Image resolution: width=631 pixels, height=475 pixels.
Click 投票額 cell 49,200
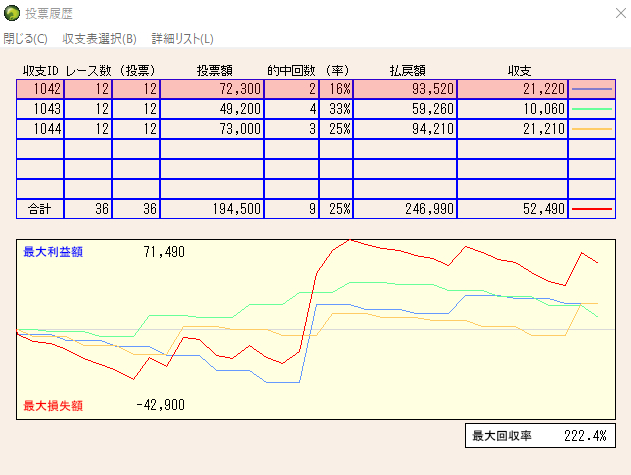click(212, 109)
